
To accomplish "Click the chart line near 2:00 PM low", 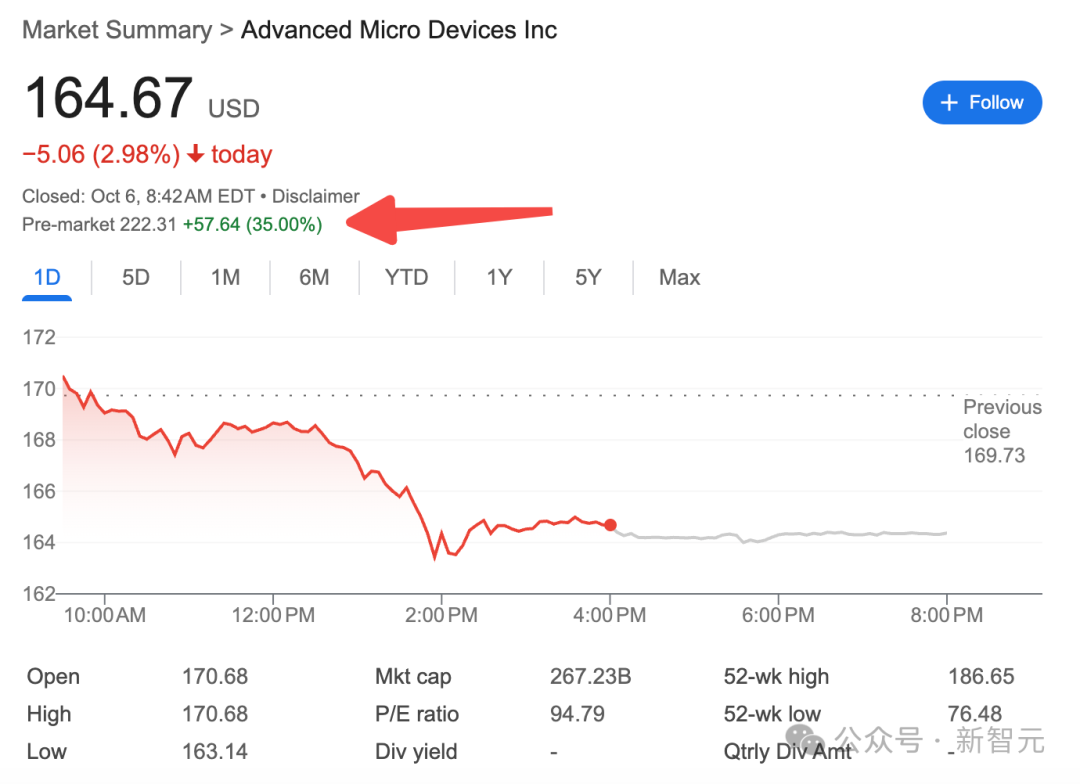I will click(x=435, y=556).
